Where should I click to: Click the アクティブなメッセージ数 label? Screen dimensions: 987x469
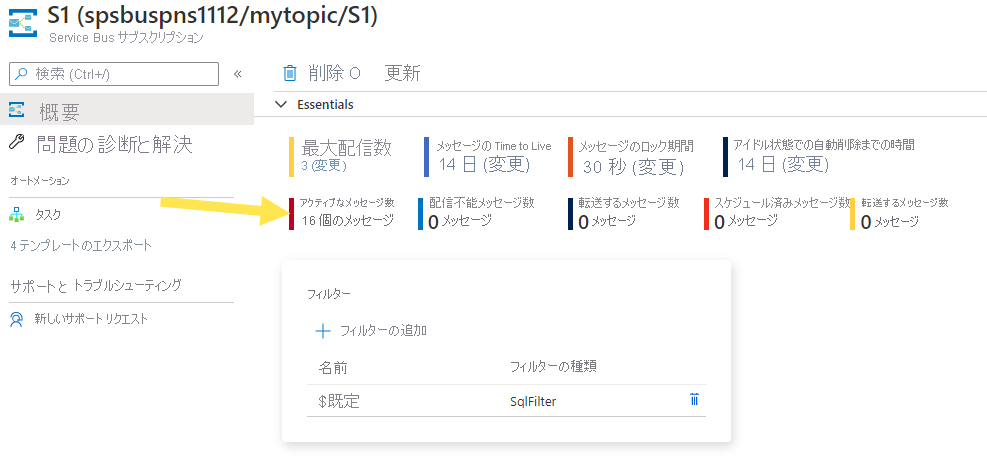pos(347,203)
